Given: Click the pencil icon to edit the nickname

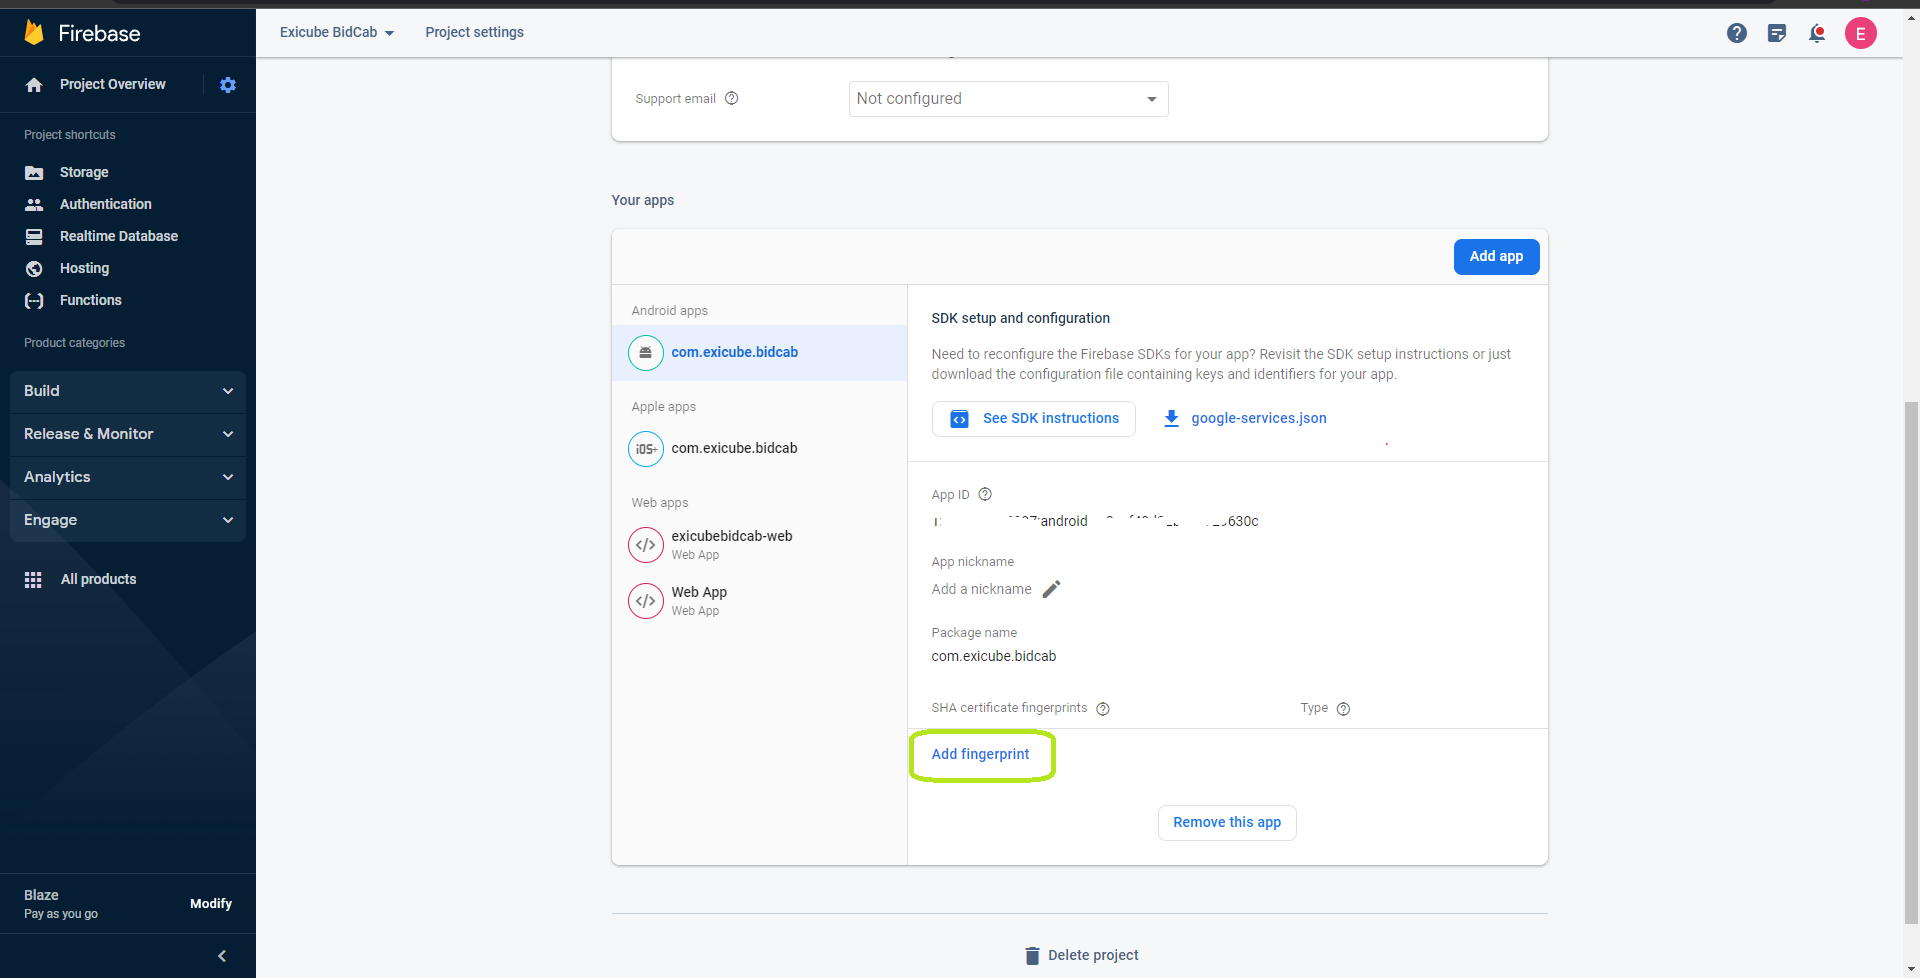Looking at the screenshot, I should coord(1051,589).
